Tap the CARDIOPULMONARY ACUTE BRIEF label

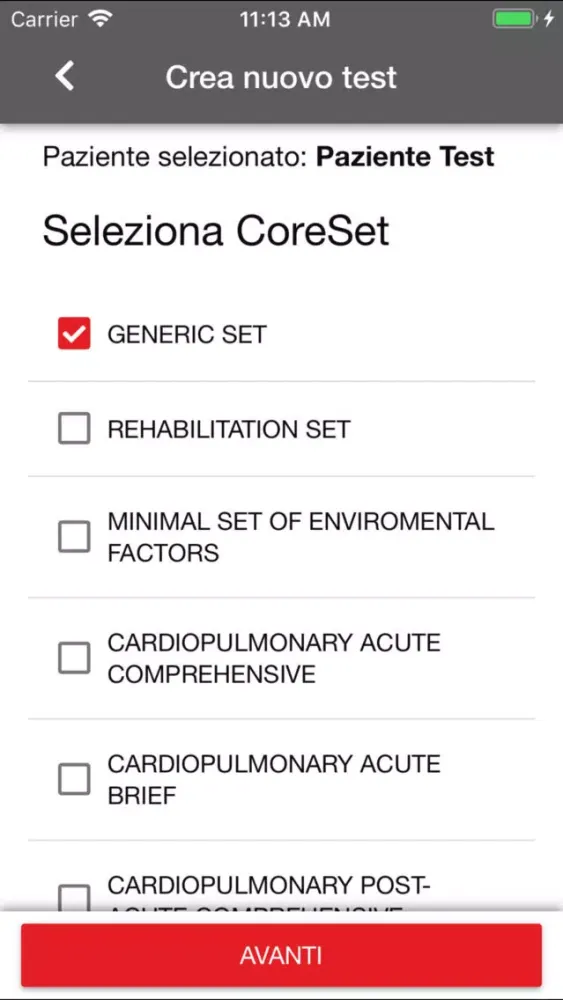pos(274,779)
